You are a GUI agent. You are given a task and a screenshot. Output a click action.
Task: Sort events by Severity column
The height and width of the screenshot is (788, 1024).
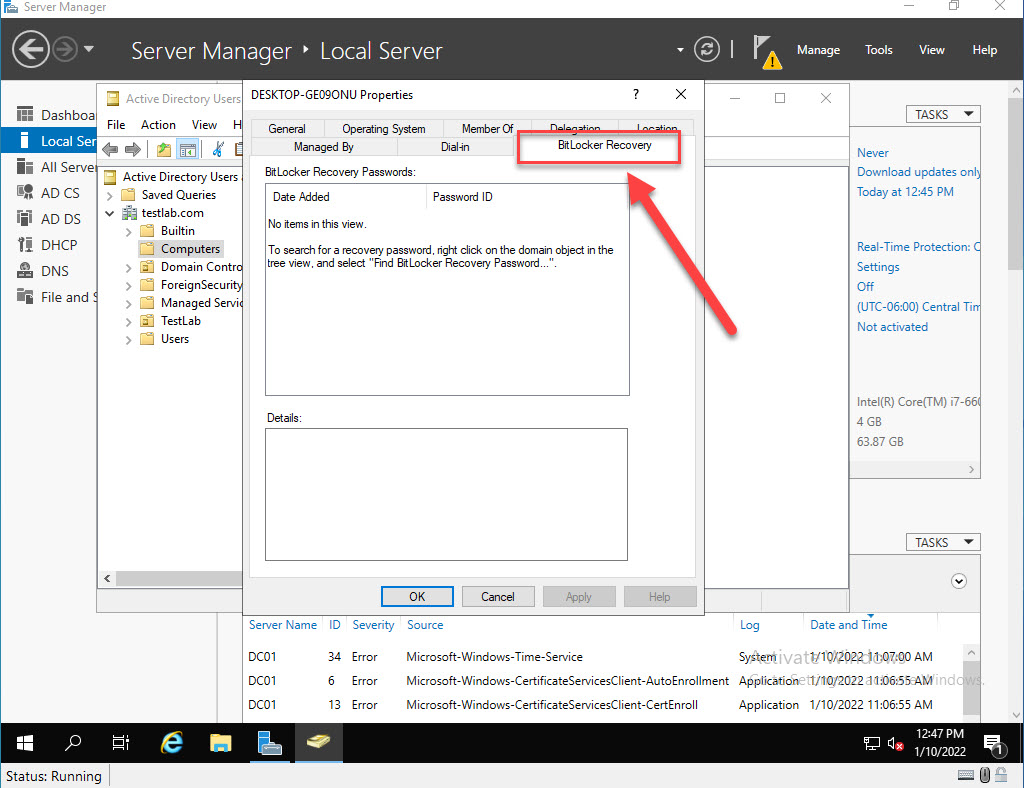pyautogui.click(x=373, y=625)
